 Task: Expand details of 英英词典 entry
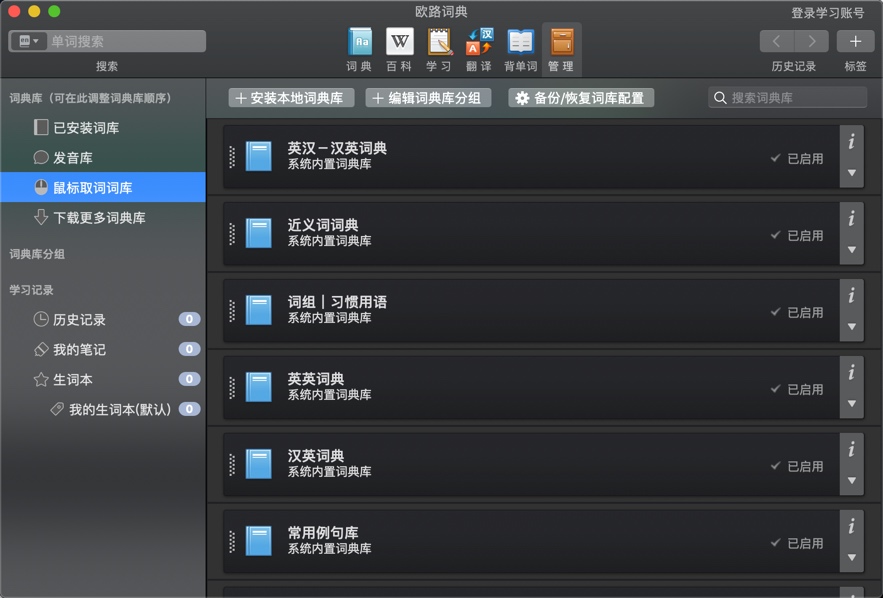852,403
